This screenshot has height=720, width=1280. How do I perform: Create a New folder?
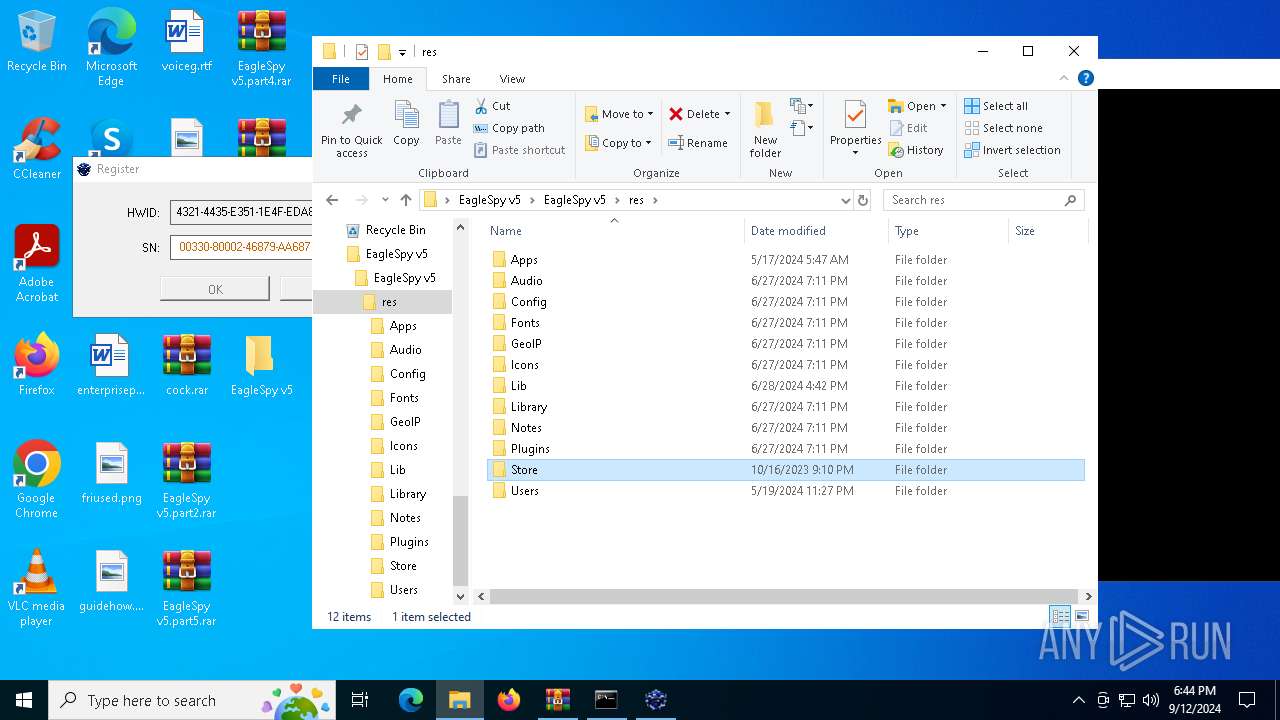765,129
